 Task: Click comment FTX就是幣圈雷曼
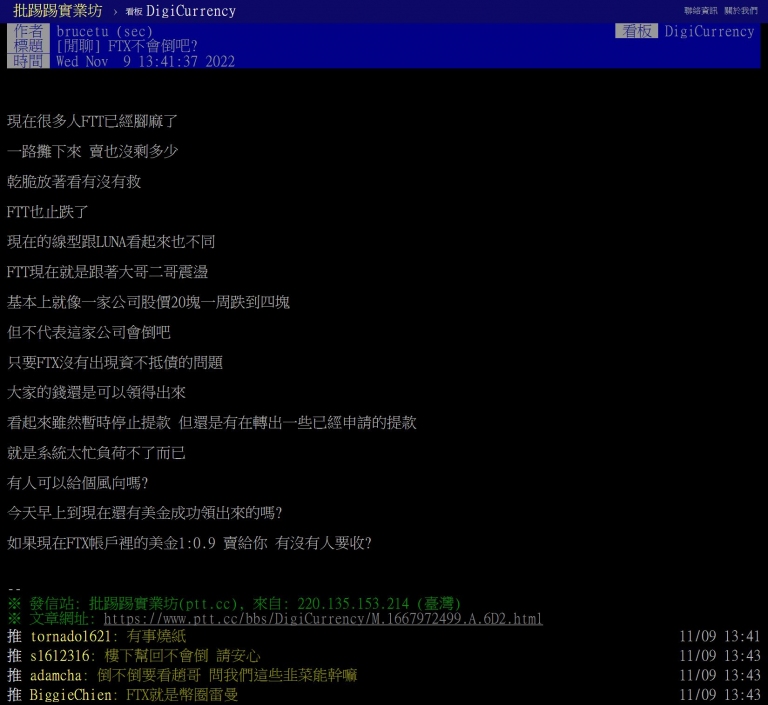pyautogui.click(x=182, y=695)
